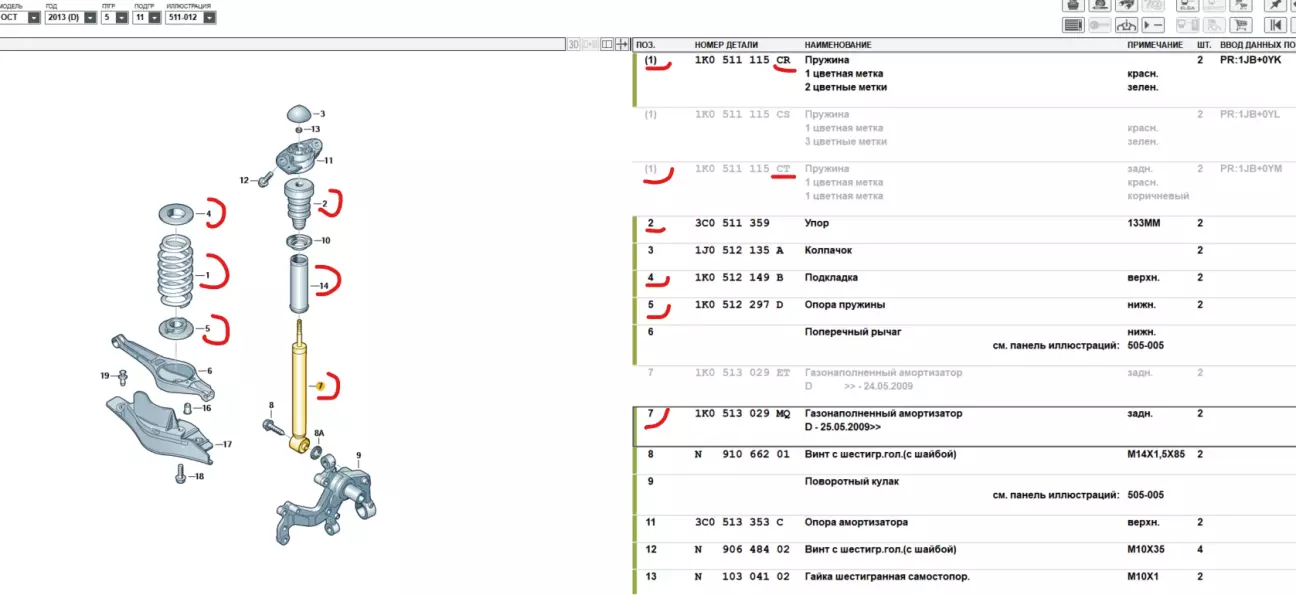Click the striped list view icon in toolbar
This screenshot has width=1296, height=595.
(x=1073, y=25)
